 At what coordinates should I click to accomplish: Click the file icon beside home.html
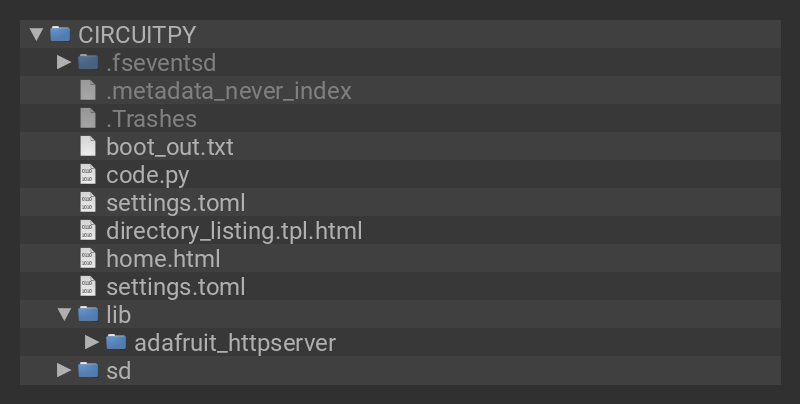pos(88,258)
